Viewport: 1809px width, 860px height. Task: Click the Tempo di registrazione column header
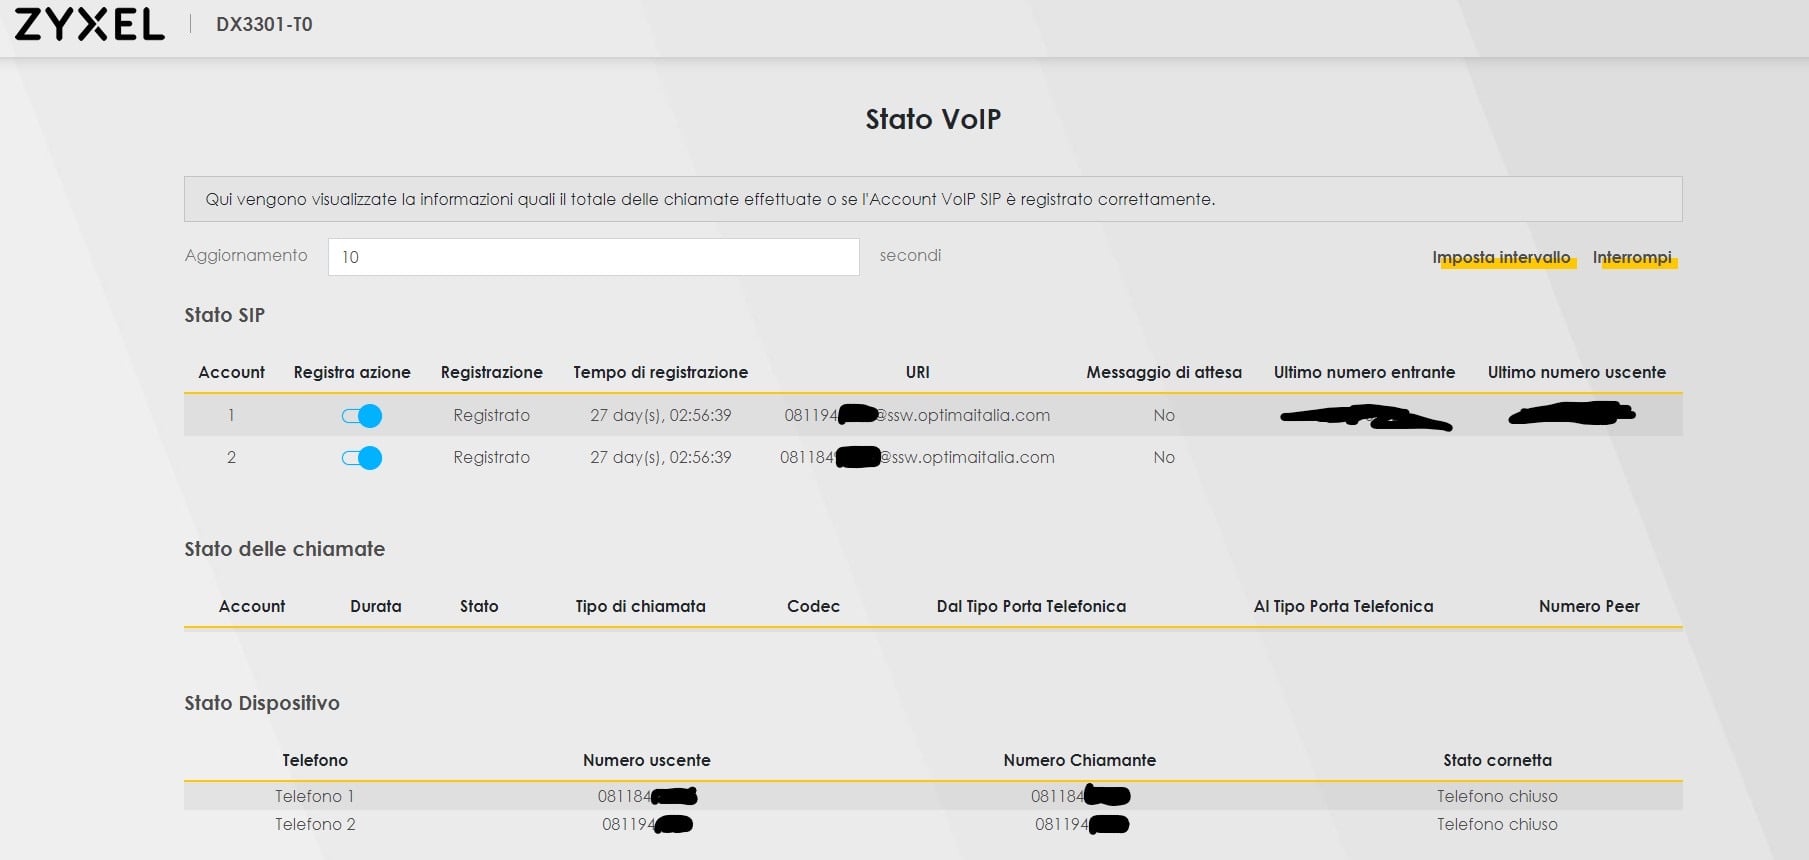[660, 372]
